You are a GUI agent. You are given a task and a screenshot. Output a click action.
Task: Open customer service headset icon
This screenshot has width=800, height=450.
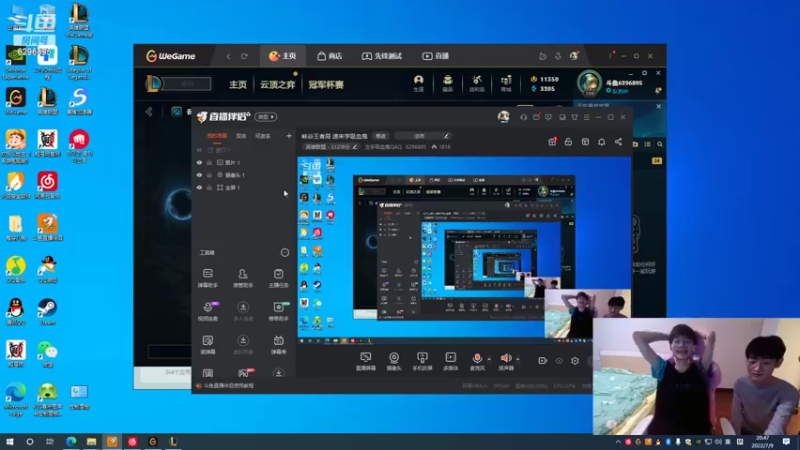click(523, 117)
